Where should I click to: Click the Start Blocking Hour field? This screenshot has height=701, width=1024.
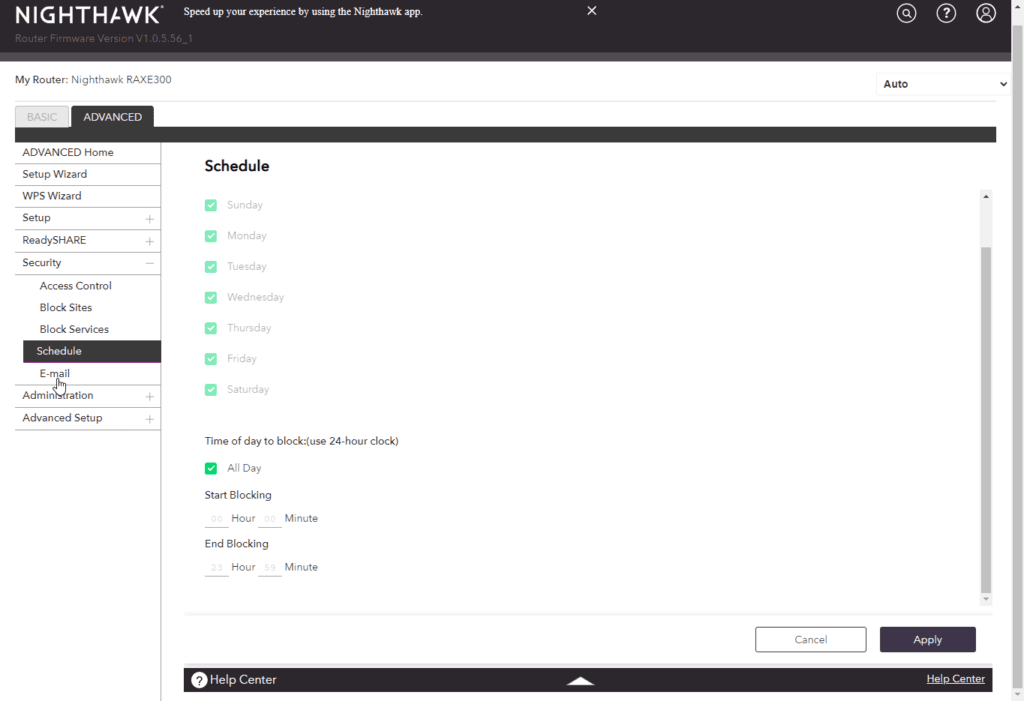[216, 519]
